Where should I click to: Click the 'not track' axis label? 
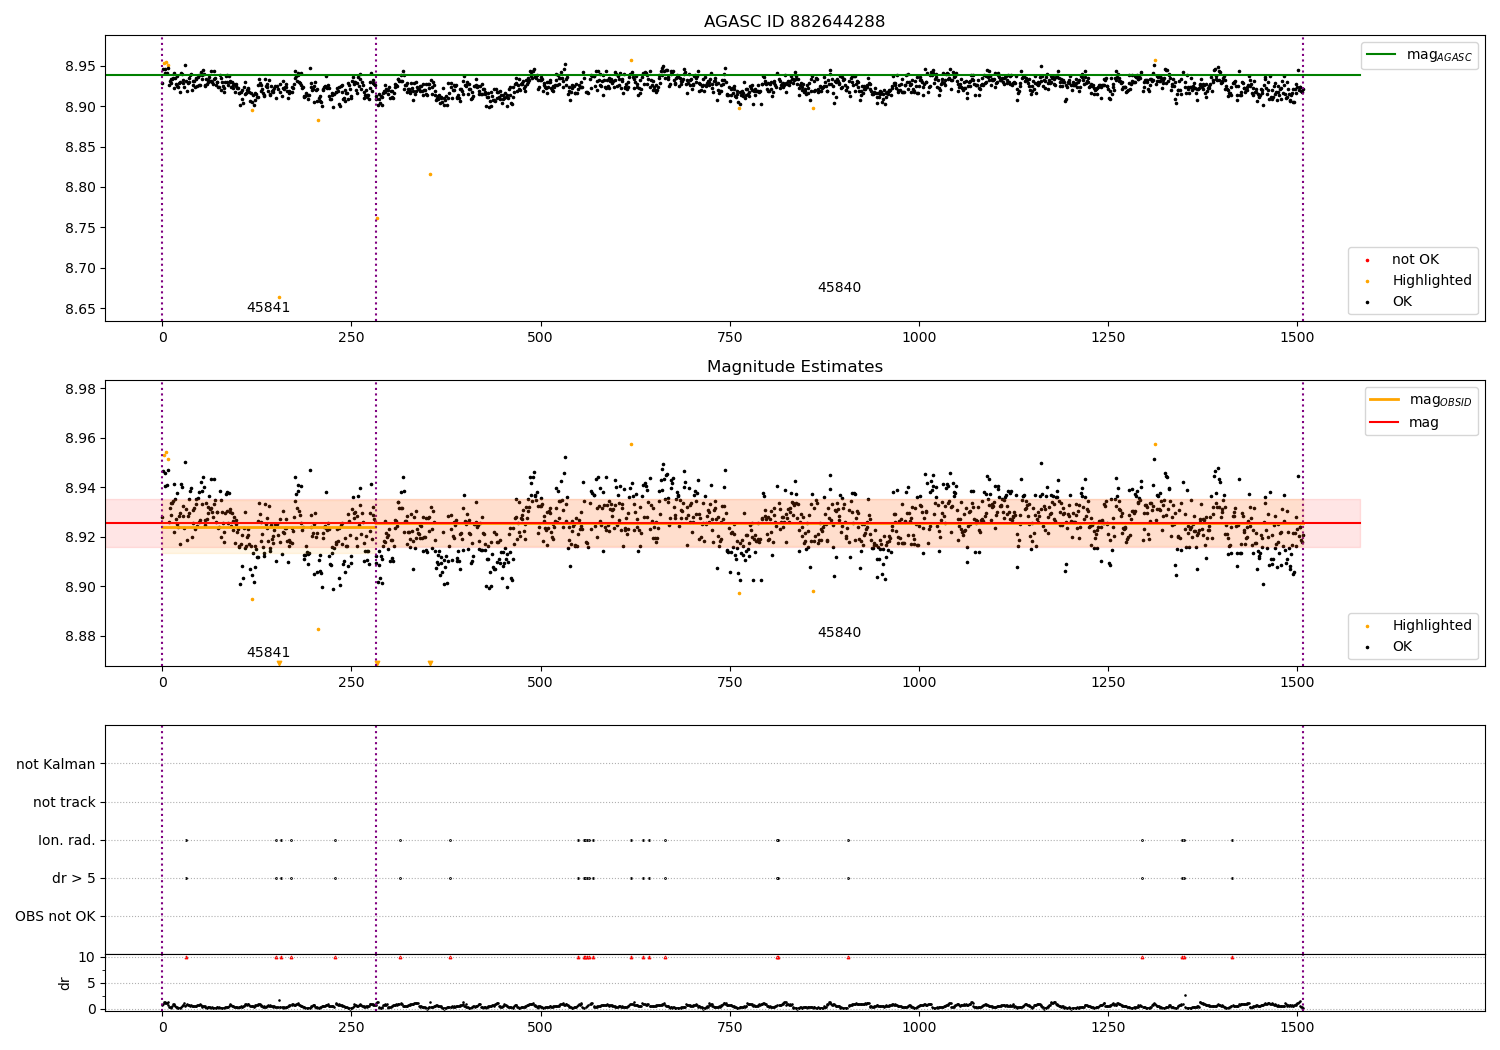click(x=64, y=803)
